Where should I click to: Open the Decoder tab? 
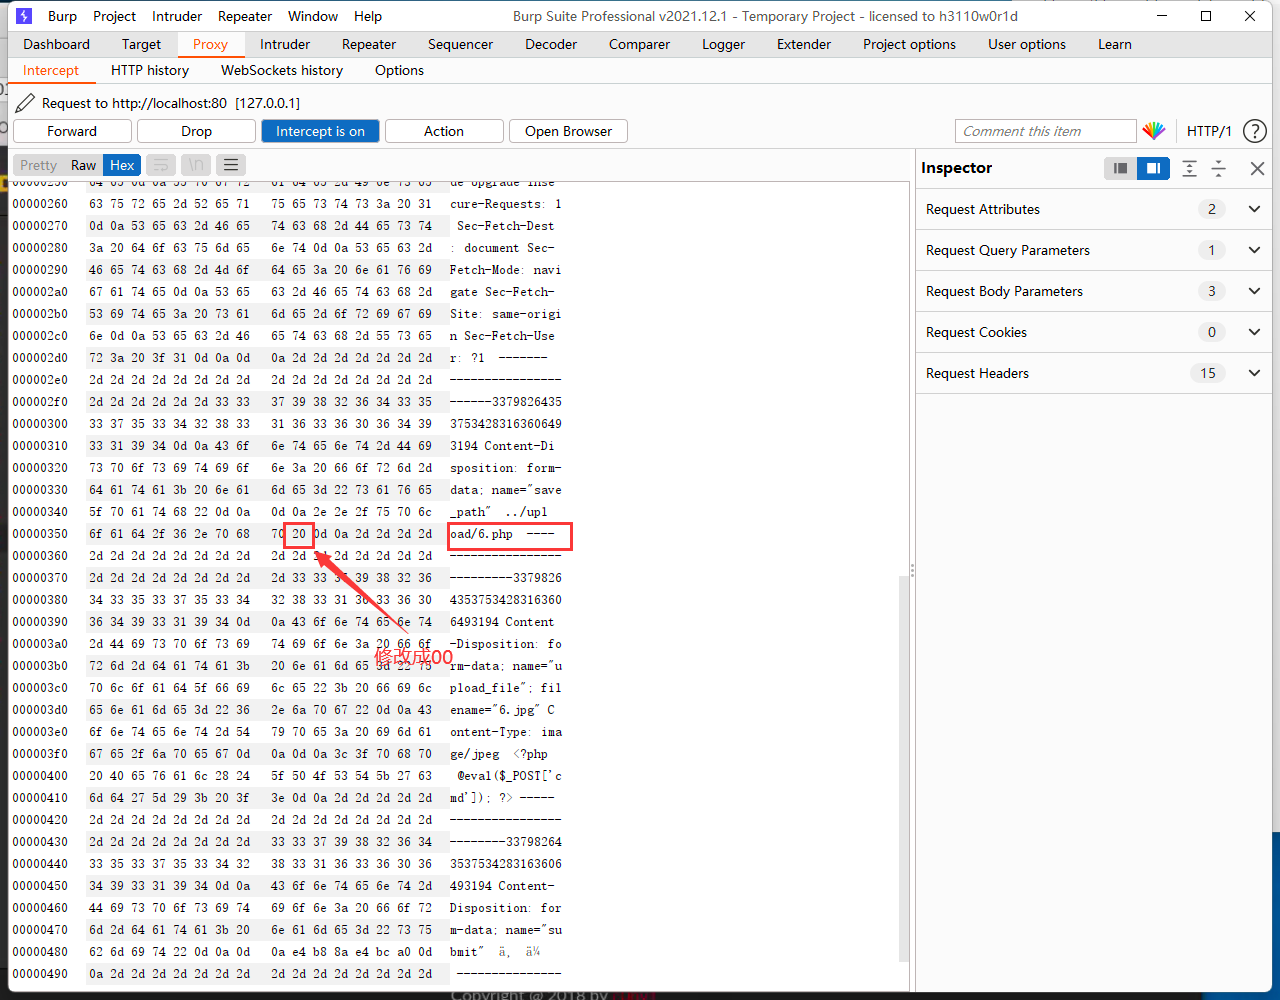click(551, 44)
